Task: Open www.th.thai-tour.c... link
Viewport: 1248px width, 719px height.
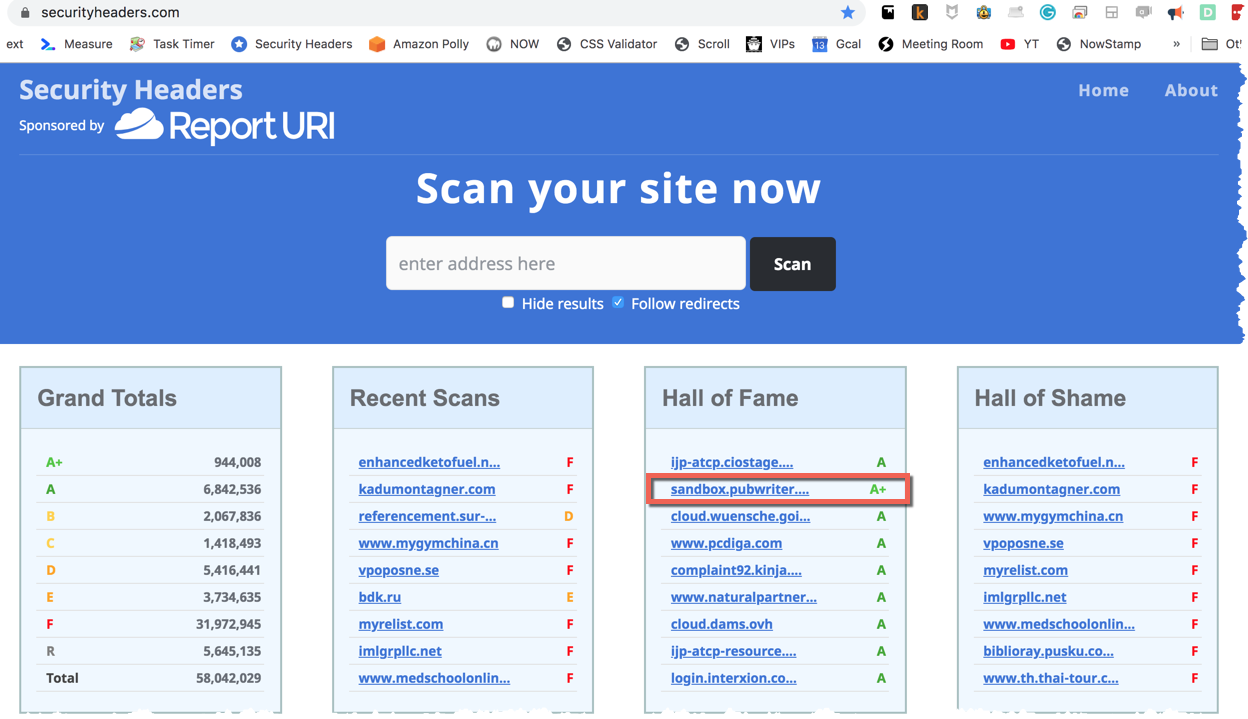Action: [x=1050, y=678]
